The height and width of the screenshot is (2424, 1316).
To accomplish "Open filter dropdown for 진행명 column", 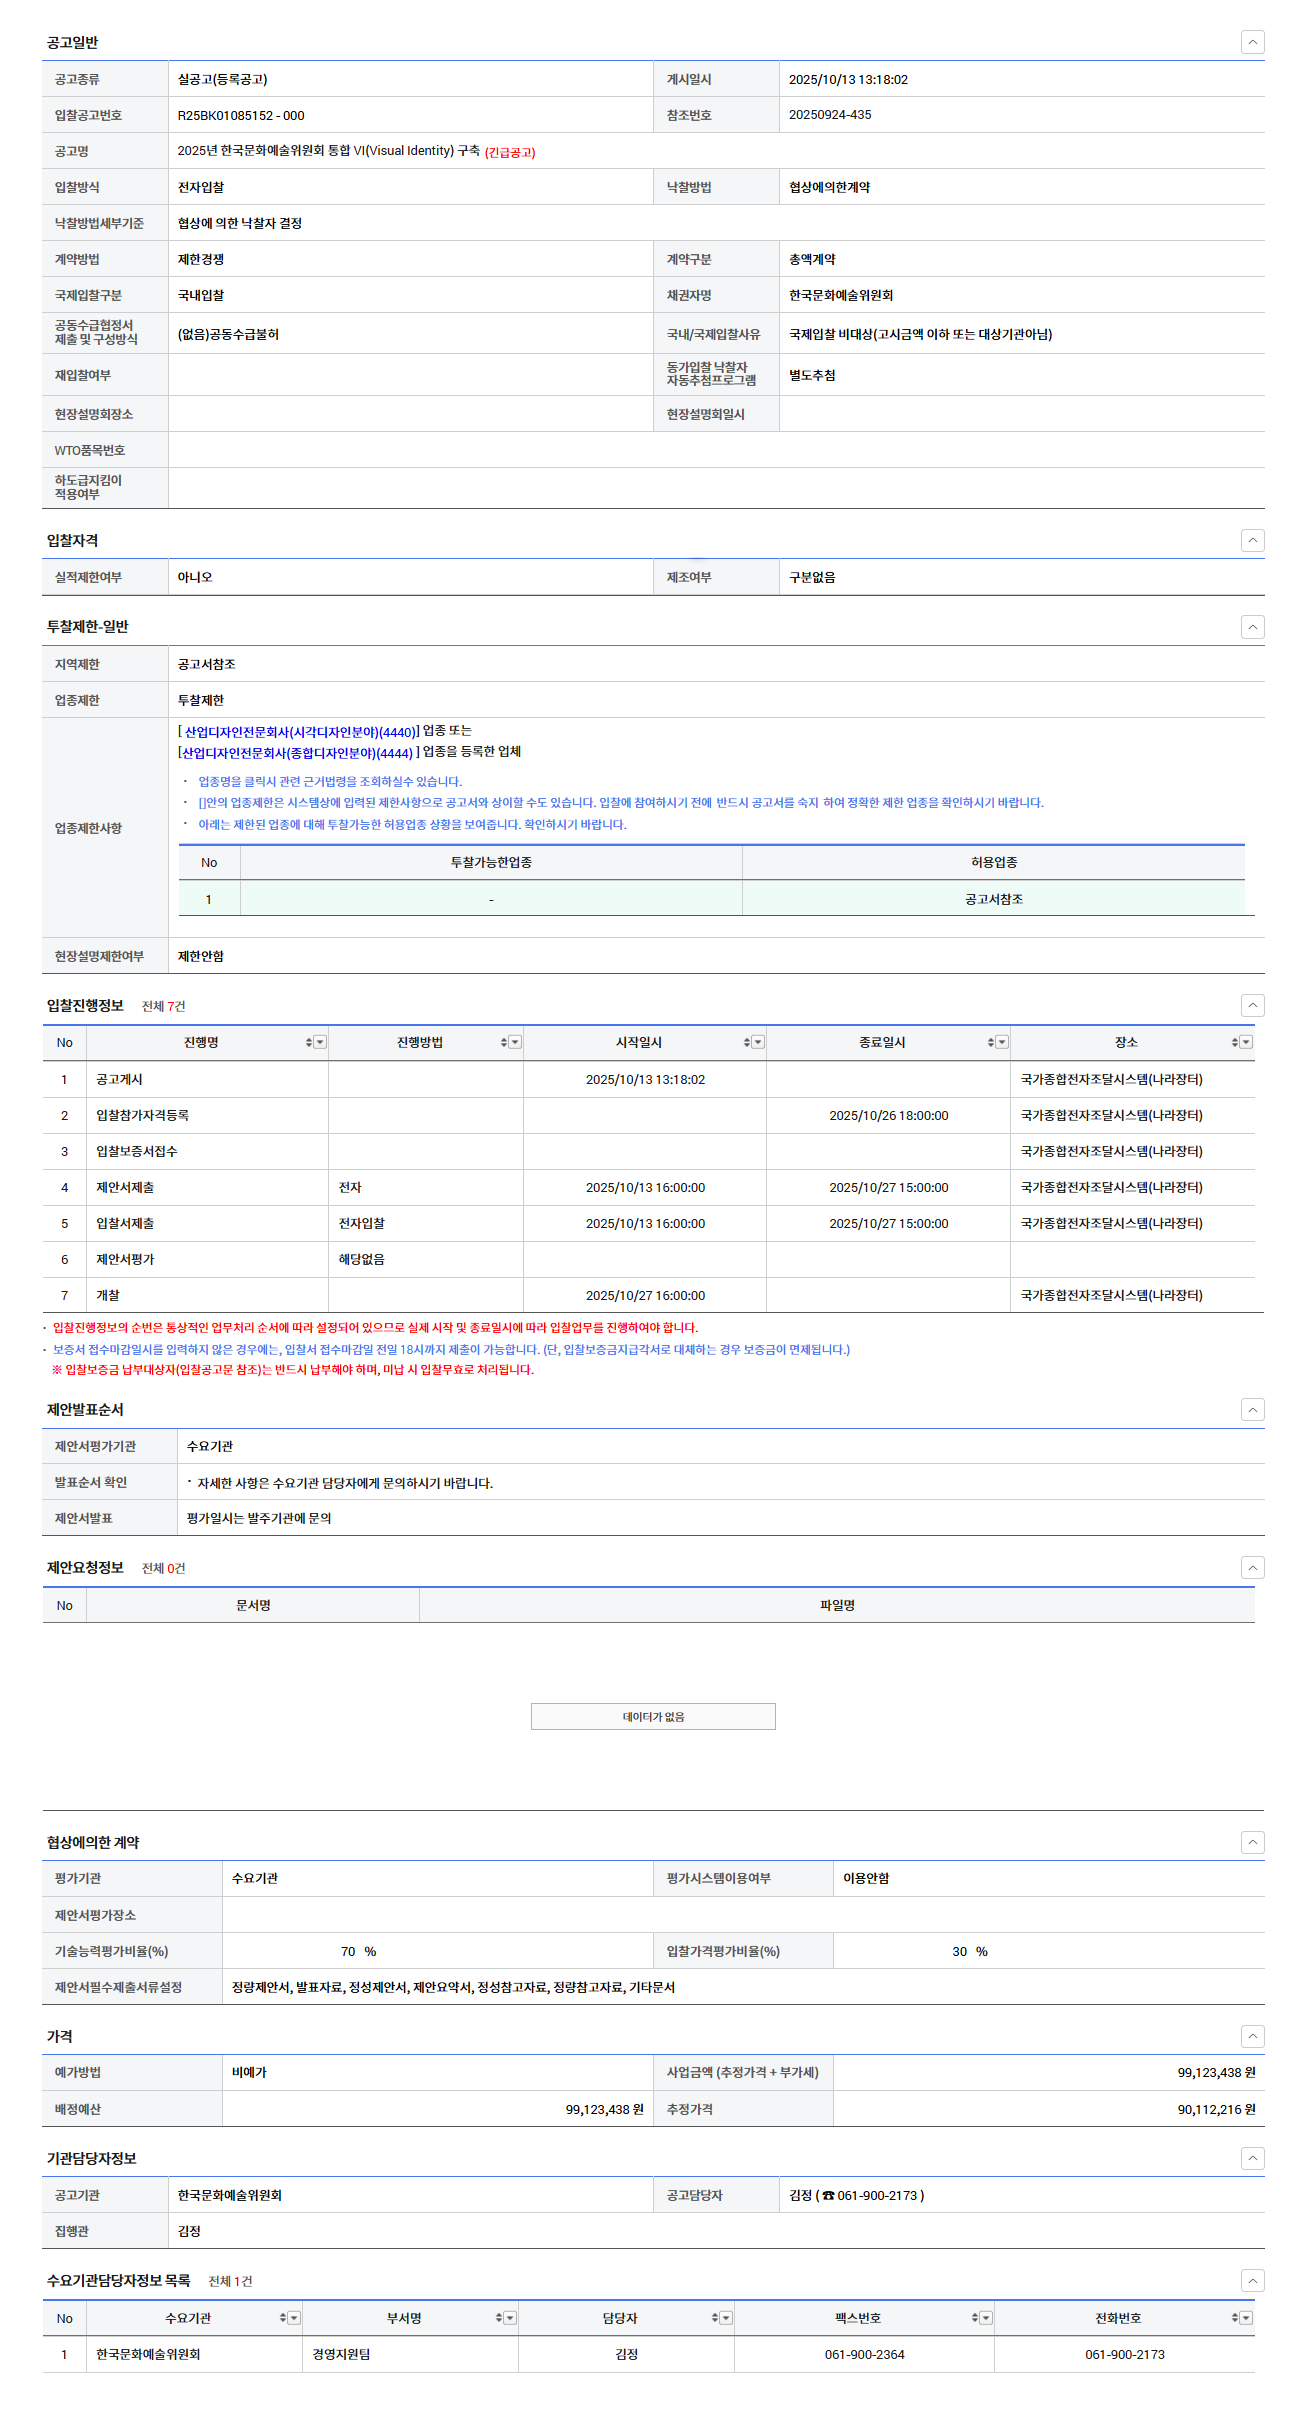I will click(x=320, y=1043).
